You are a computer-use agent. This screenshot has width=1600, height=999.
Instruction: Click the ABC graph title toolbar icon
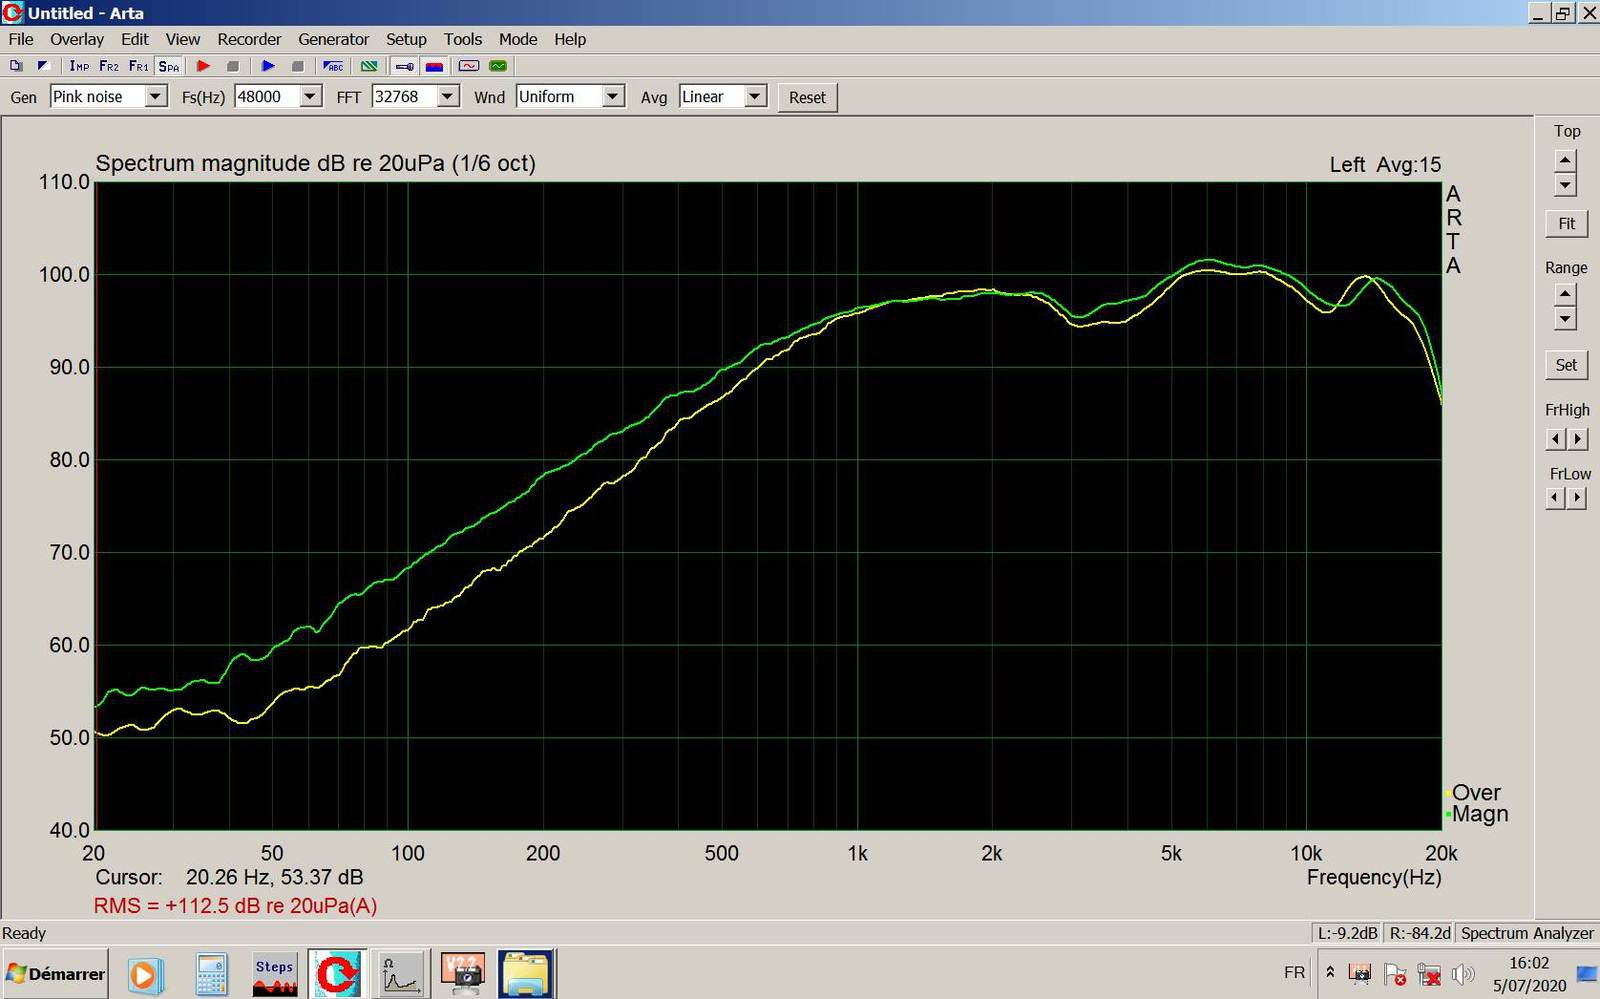click(334, 66)
